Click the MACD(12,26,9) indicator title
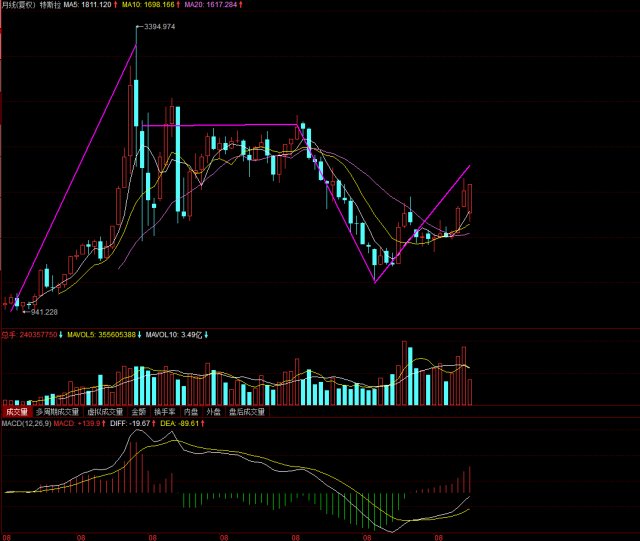The image size is (640, 541). [x=26, y=423]
